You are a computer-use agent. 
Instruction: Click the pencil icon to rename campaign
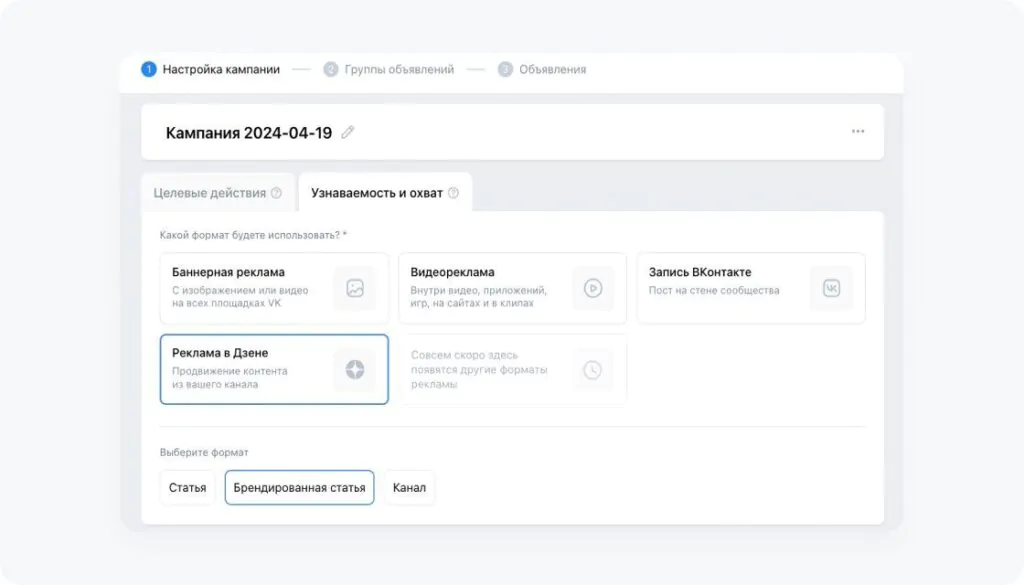click(347, 133)
